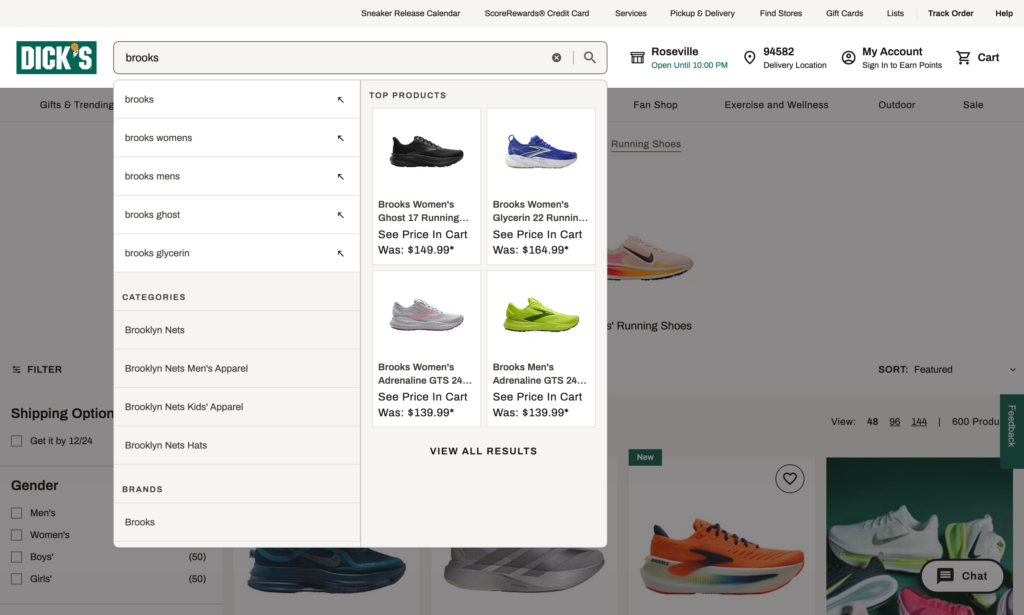Click arrow icon beside 'brooks ghost'
Viewport: 1024px width, 615px height.
(340, 215)
